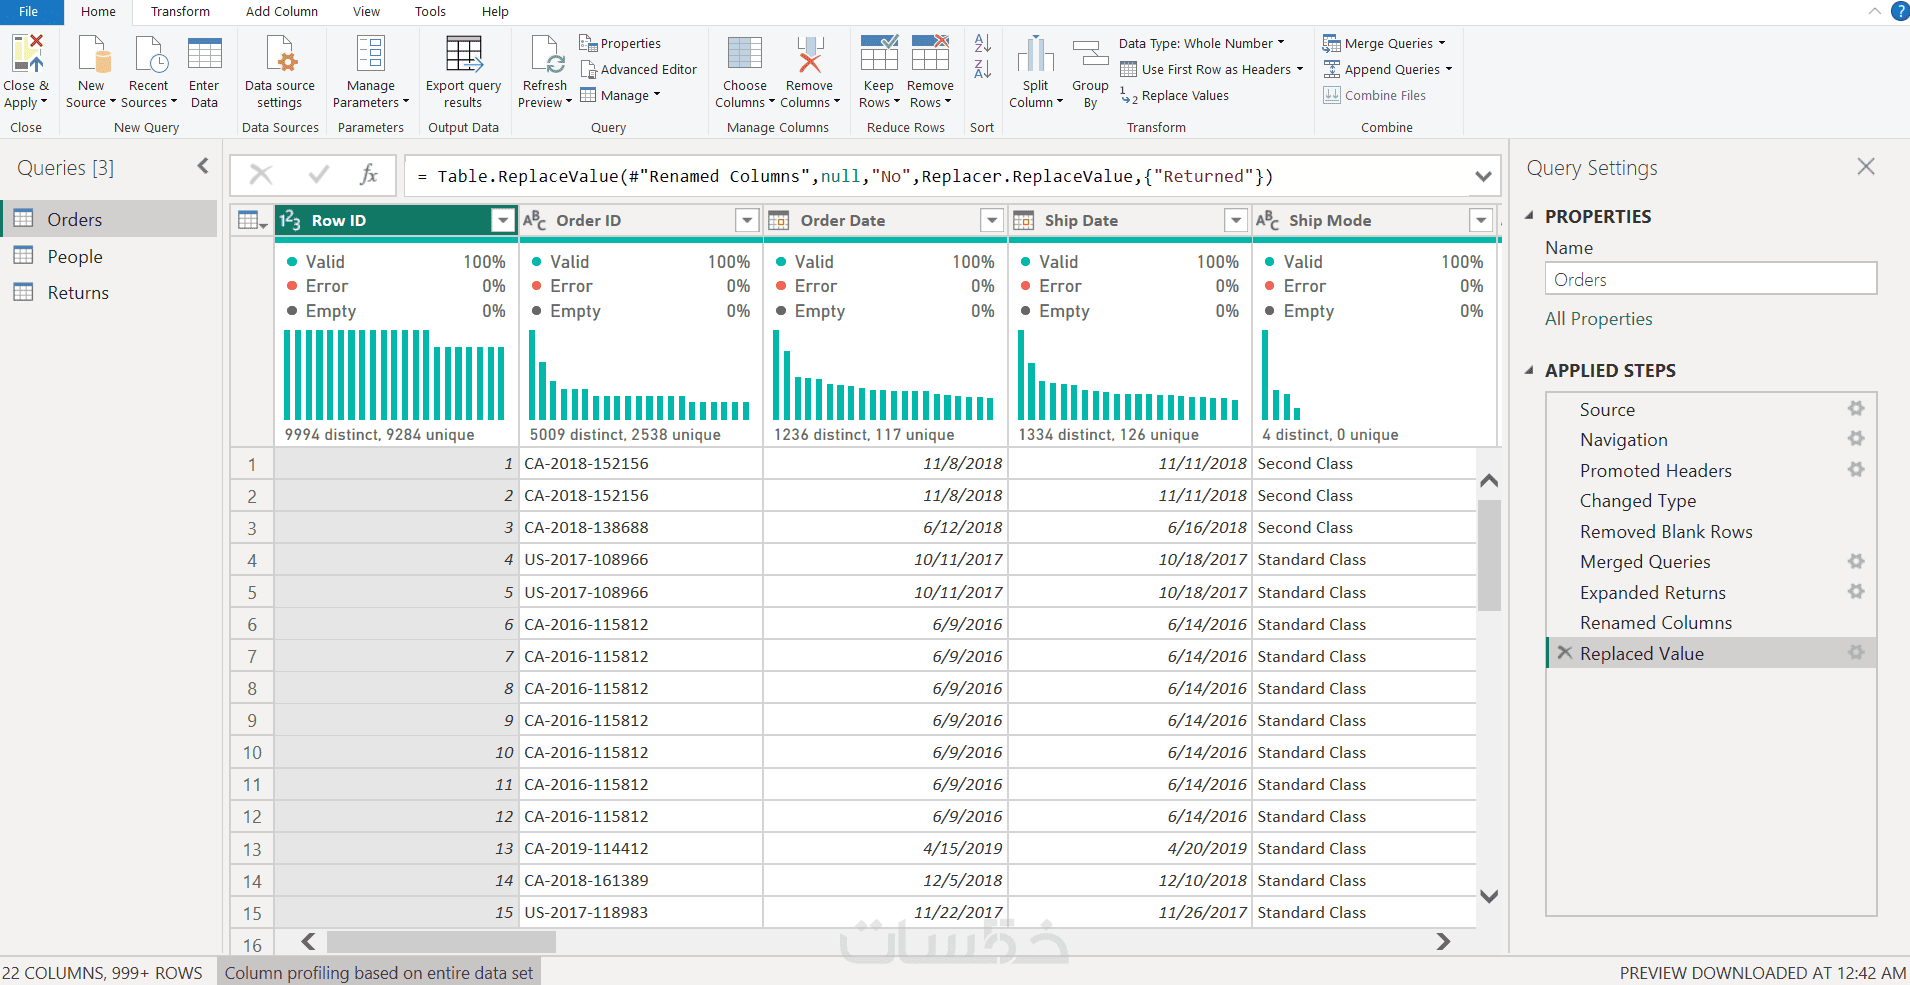Click the Group By icon

click(x=1090, y=54)
